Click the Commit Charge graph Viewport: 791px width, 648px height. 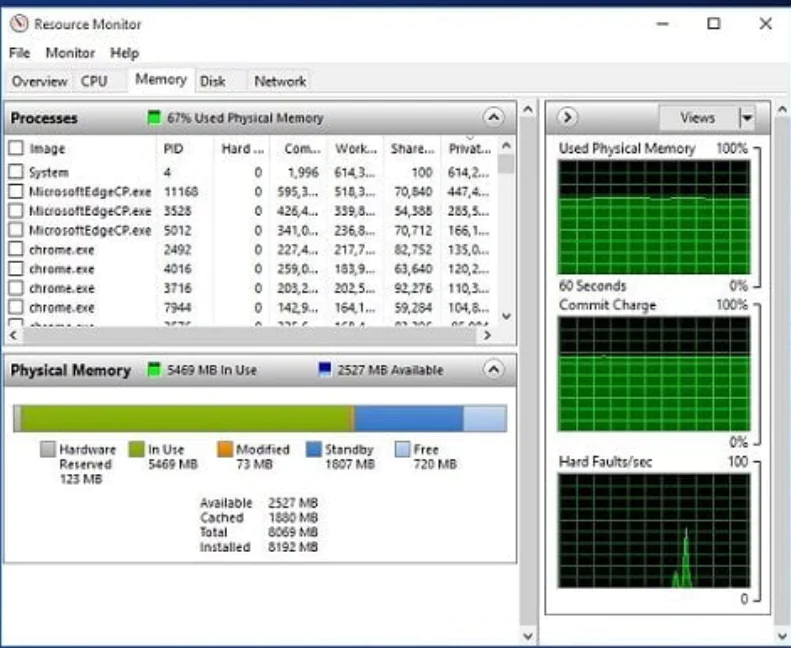tap(654, 374)
